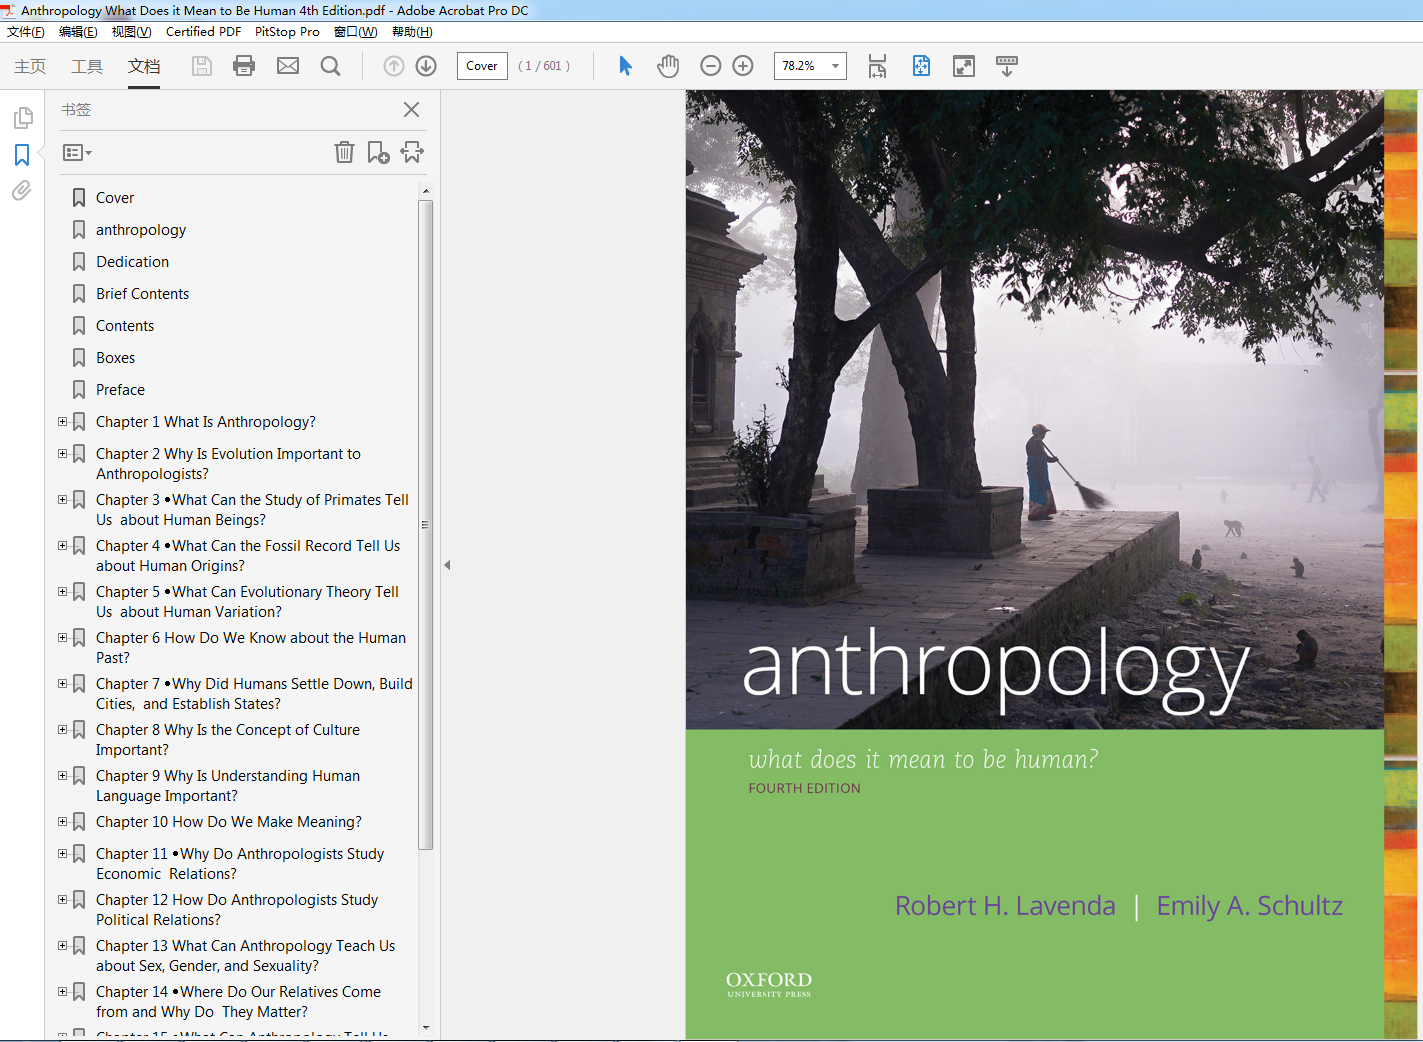
Task: Expand the Chapter 13 bookmark
Action: 63,946
